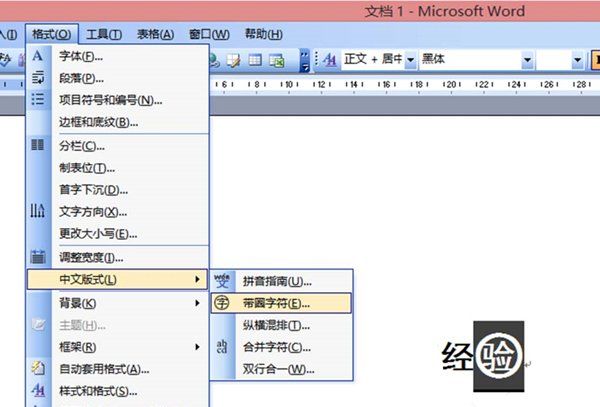
Task: Open the Table (表格) menu
Action: (155, 34)
